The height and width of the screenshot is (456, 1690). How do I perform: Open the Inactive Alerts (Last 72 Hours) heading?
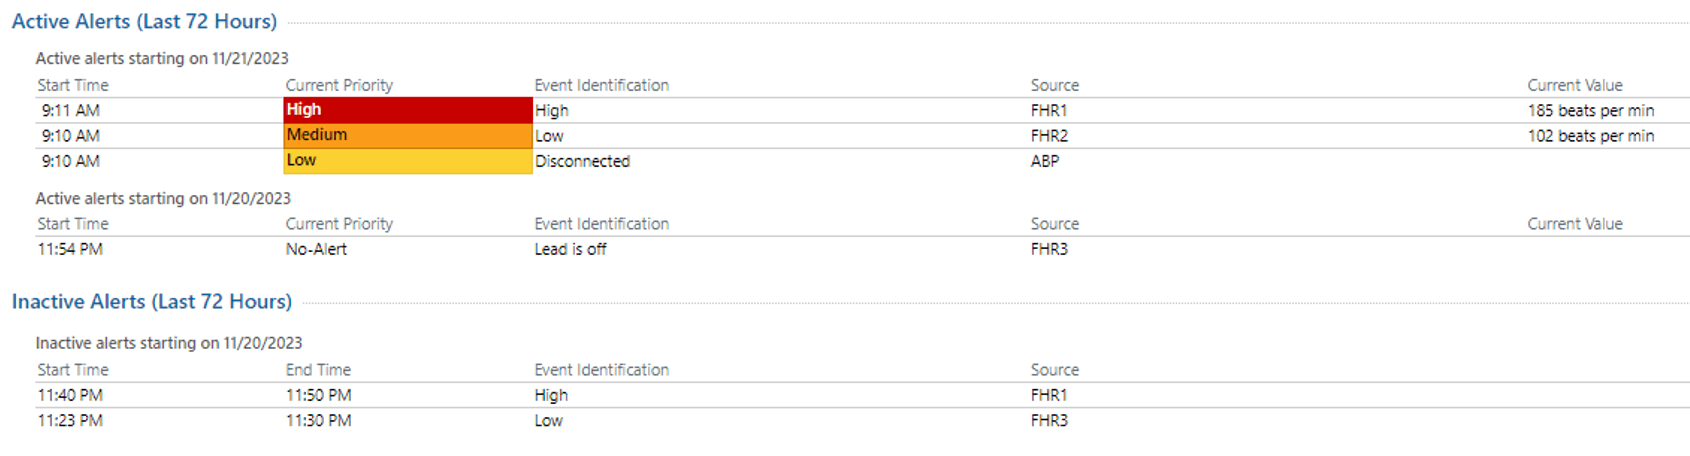(152, 301)
